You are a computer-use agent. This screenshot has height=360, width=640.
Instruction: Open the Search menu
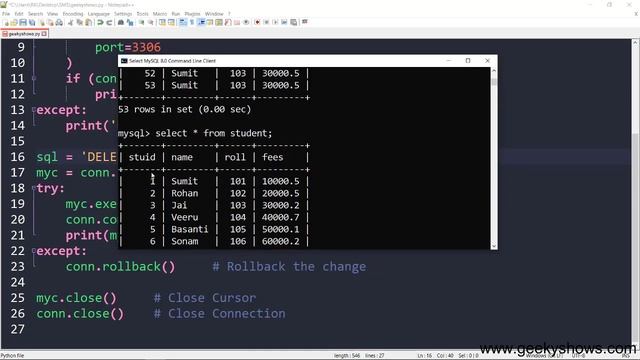36,14
